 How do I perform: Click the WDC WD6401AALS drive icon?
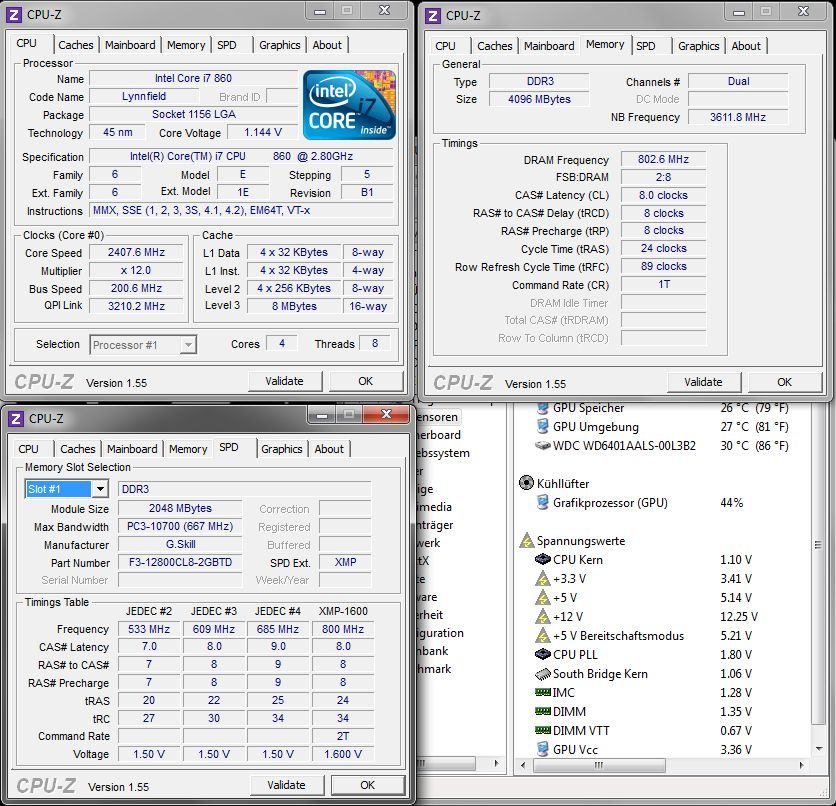coord(542,445)
